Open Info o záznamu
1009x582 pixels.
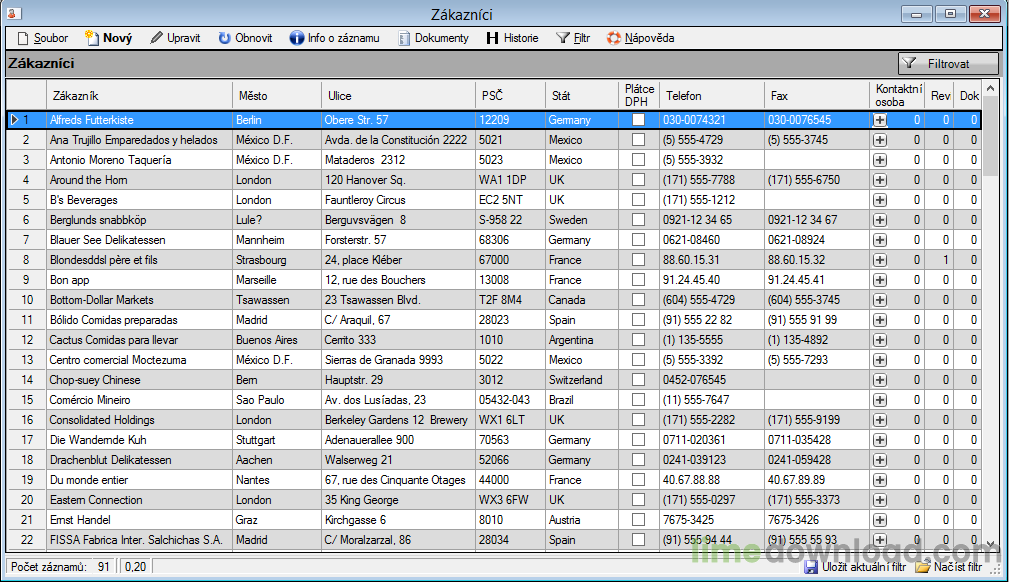pos(335,38)
